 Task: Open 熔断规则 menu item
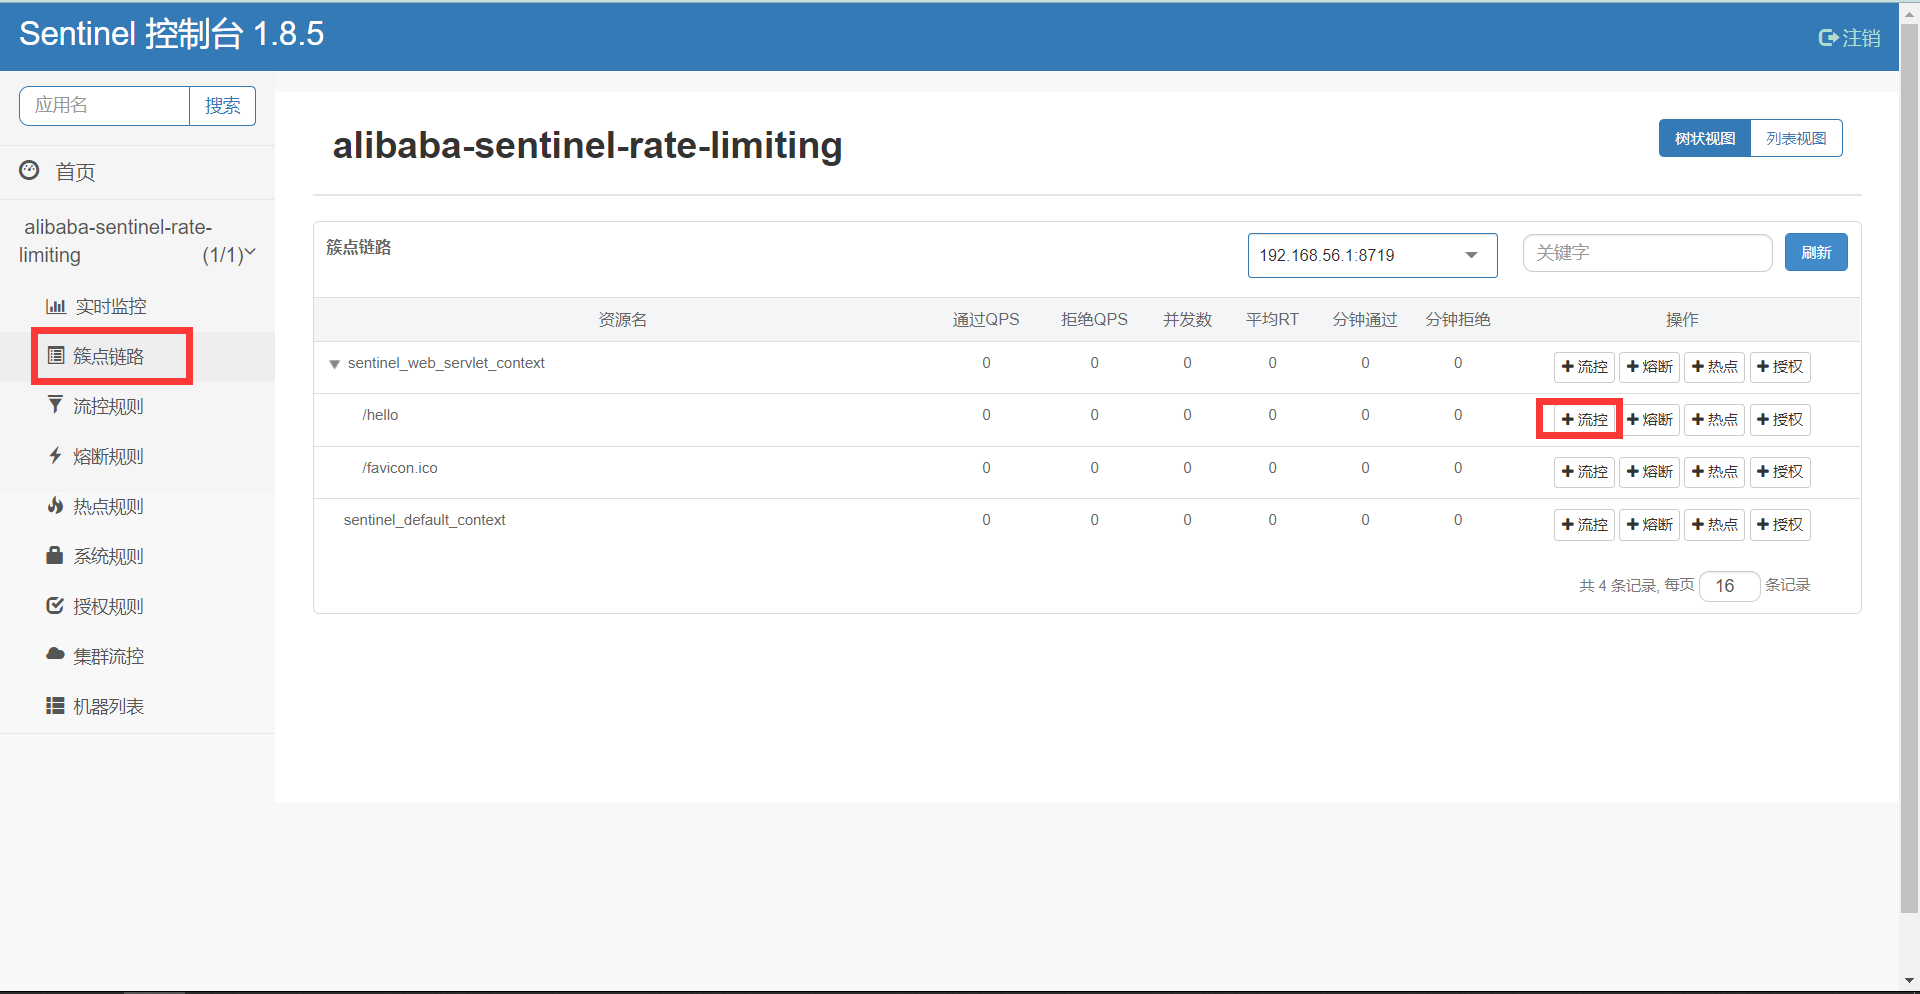pos(108,456)
